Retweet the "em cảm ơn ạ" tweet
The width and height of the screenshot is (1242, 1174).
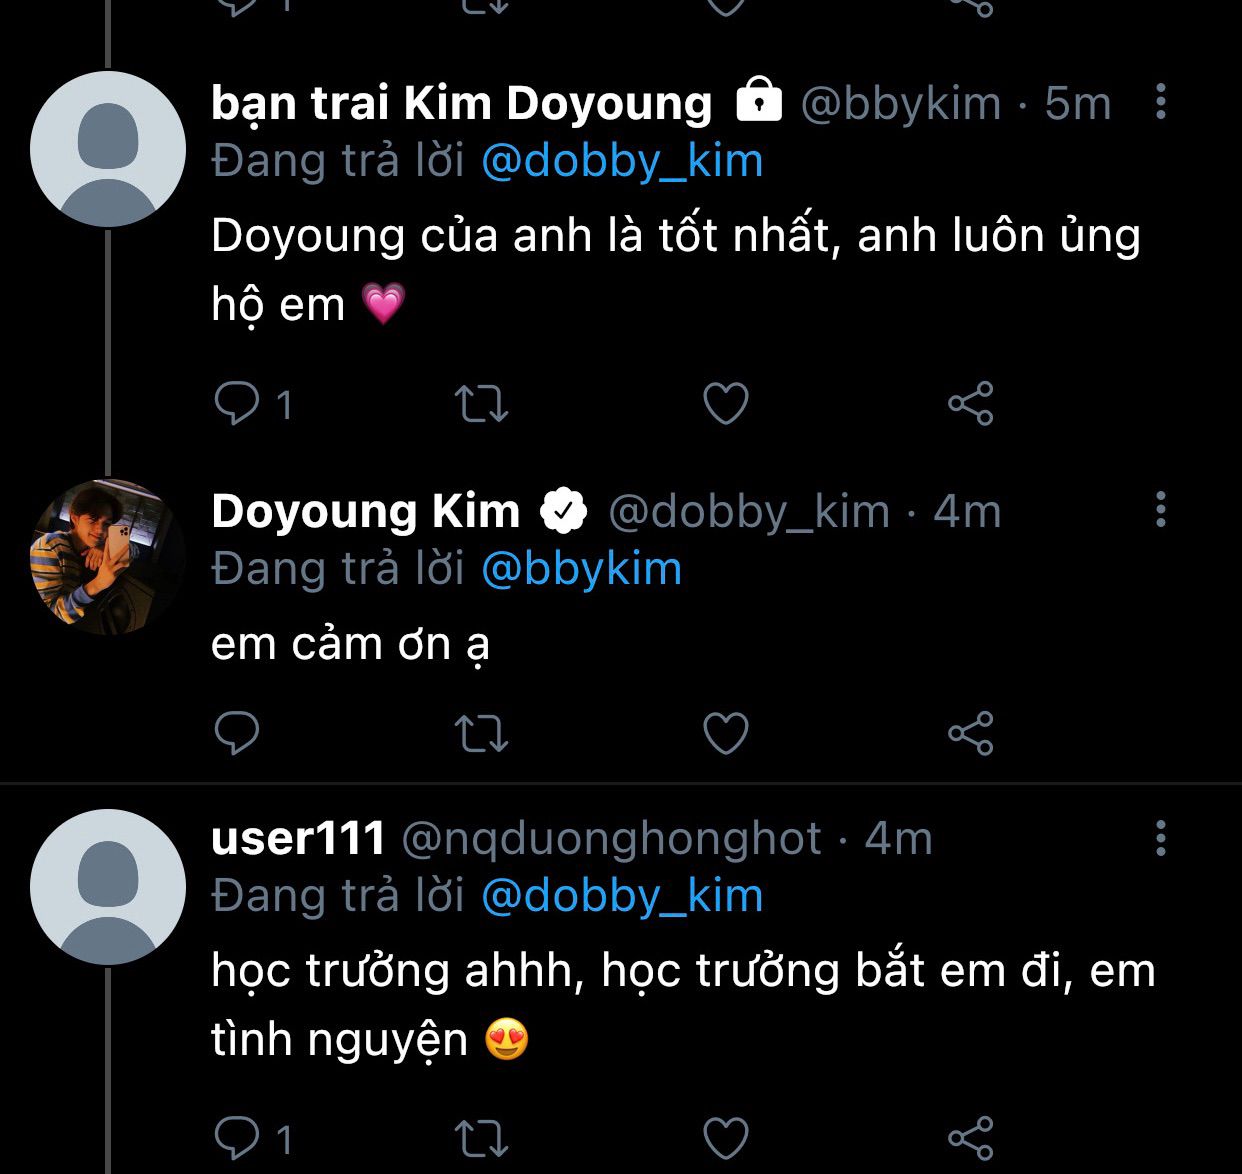[482, 734]
